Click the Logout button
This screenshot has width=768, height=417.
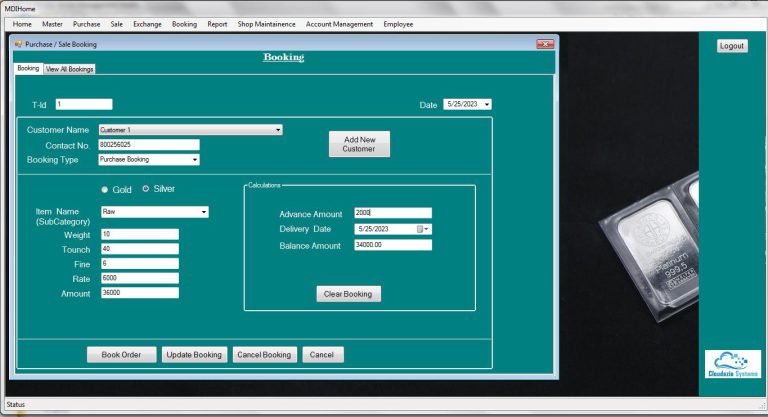point(732,46)
